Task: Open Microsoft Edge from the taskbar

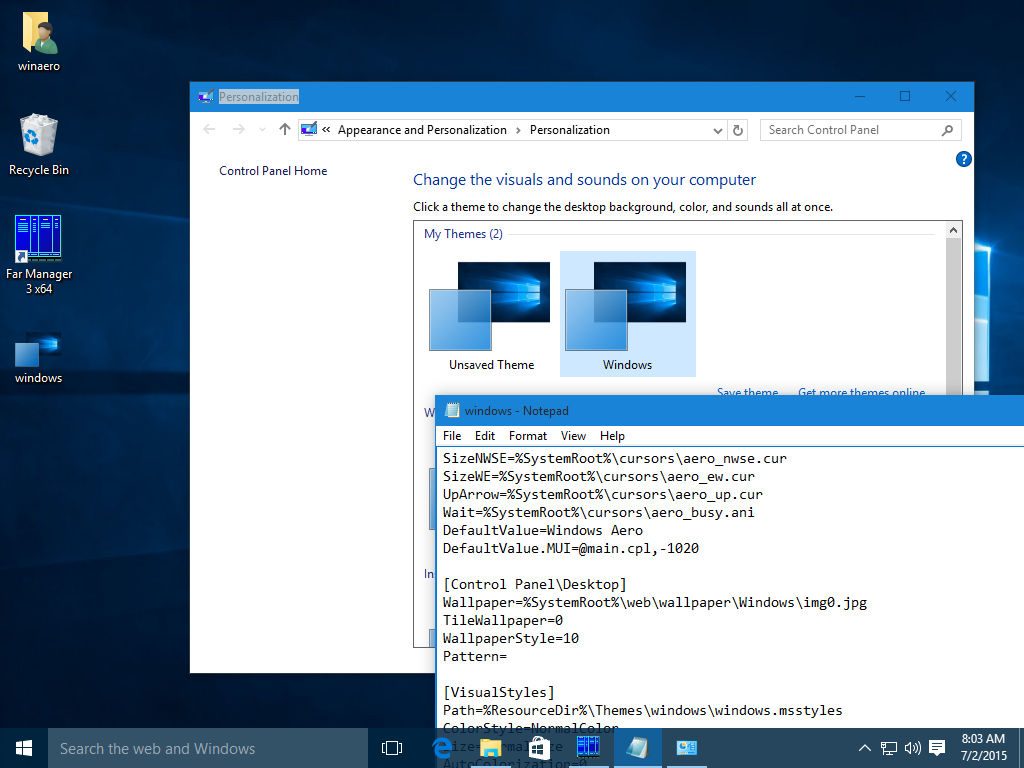Action: click(439, 747)
